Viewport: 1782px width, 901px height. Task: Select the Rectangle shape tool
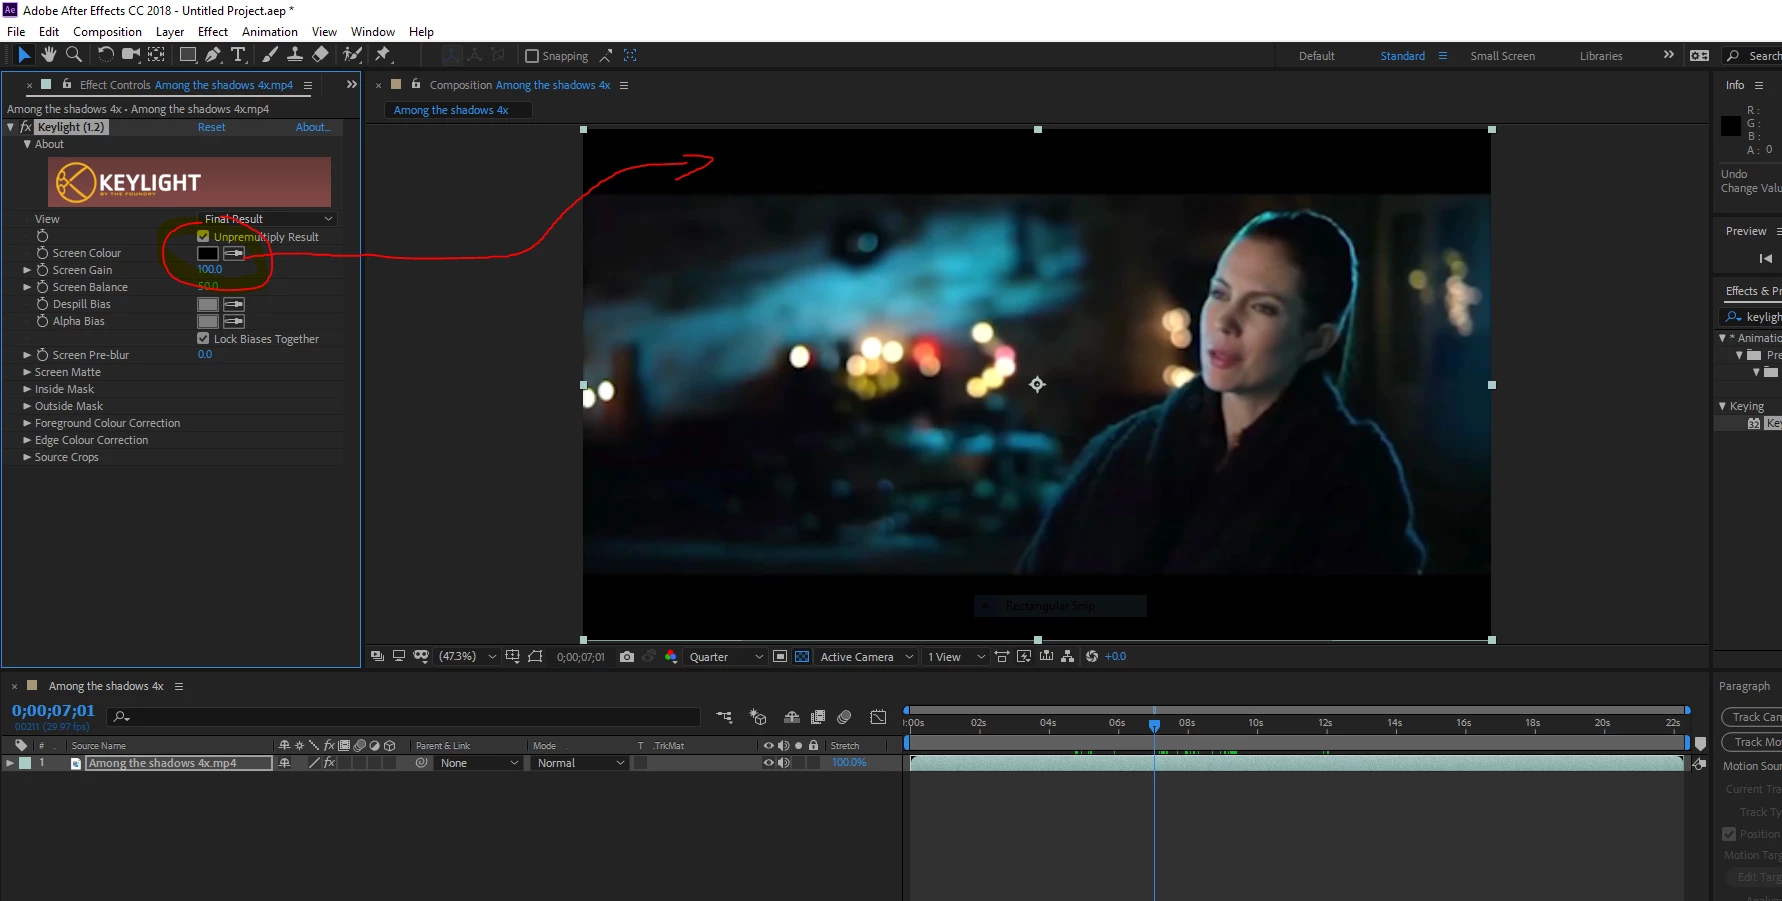click(188, 55)
